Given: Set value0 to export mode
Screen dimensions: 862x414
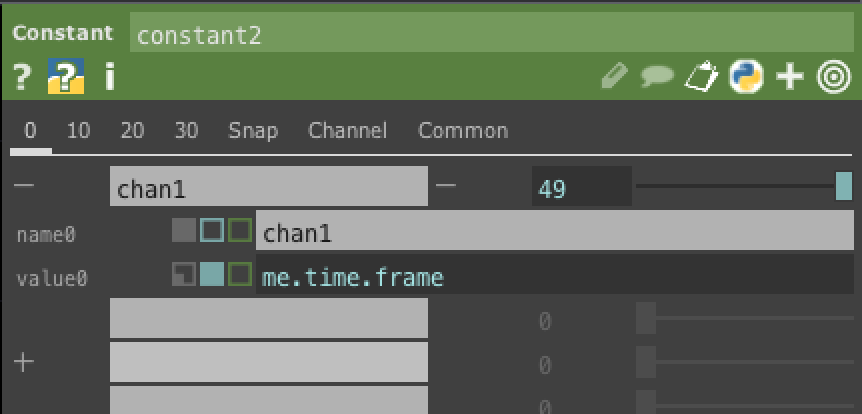Looking at the screenshot, I should 239,274.
